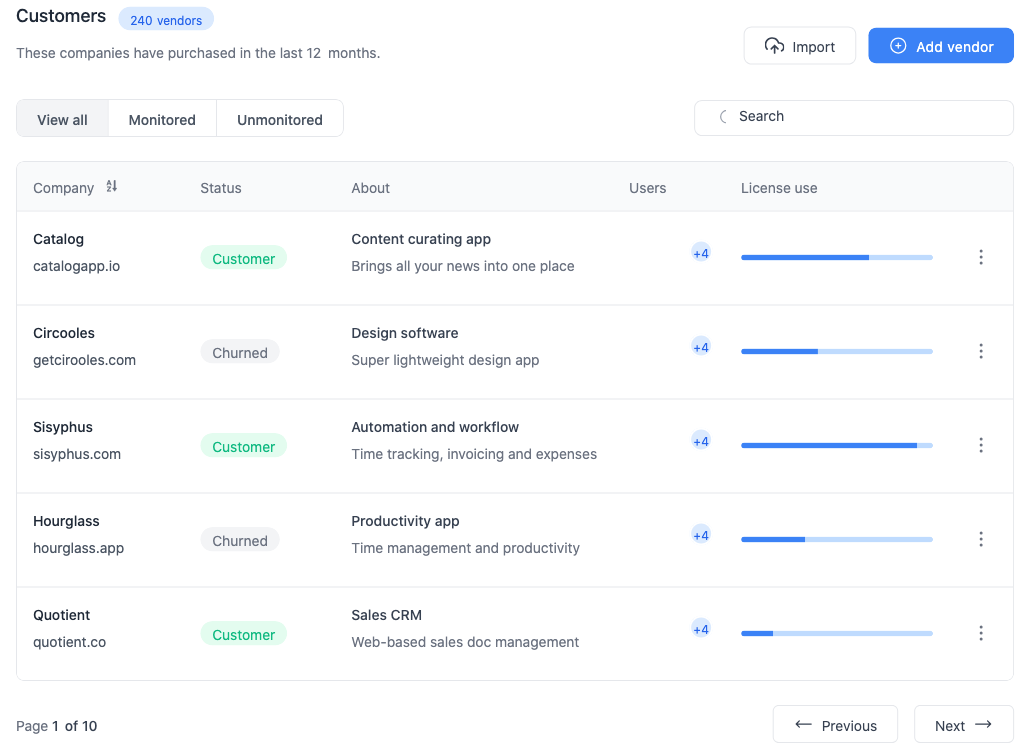1031x743 pixels.
Task: Open the Circooles row kebab menu
Action: click(980, 351)
